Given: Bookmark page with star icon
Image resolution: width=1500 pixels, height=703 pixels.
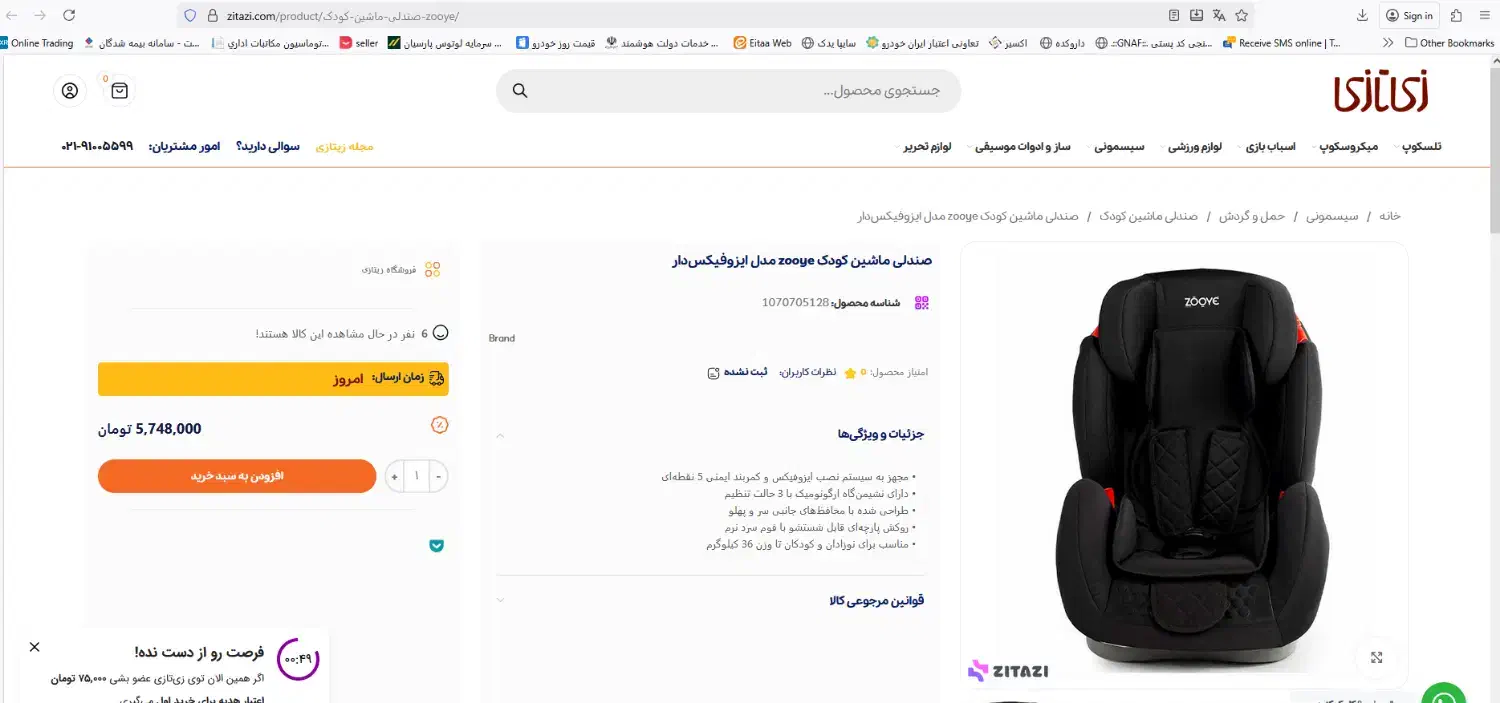Looking at the screenshot, I should coord(1241,15).
